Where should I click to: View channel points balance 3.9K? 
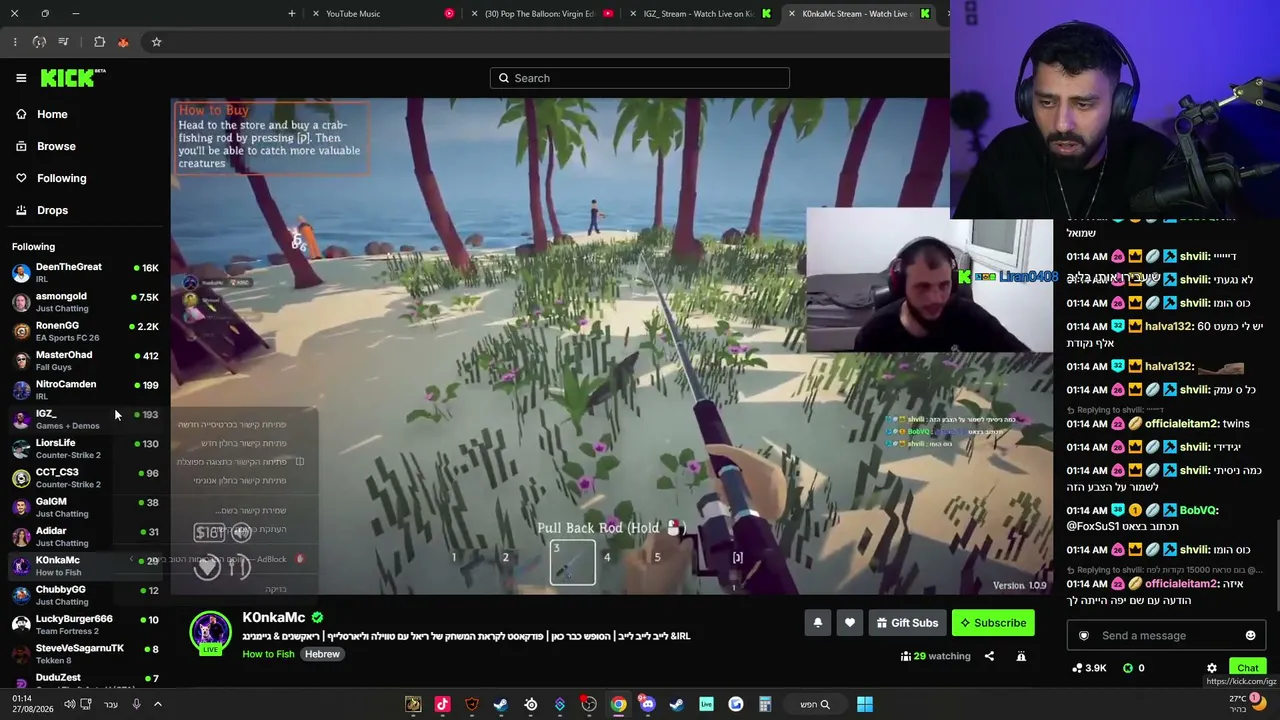(1089, 668)
